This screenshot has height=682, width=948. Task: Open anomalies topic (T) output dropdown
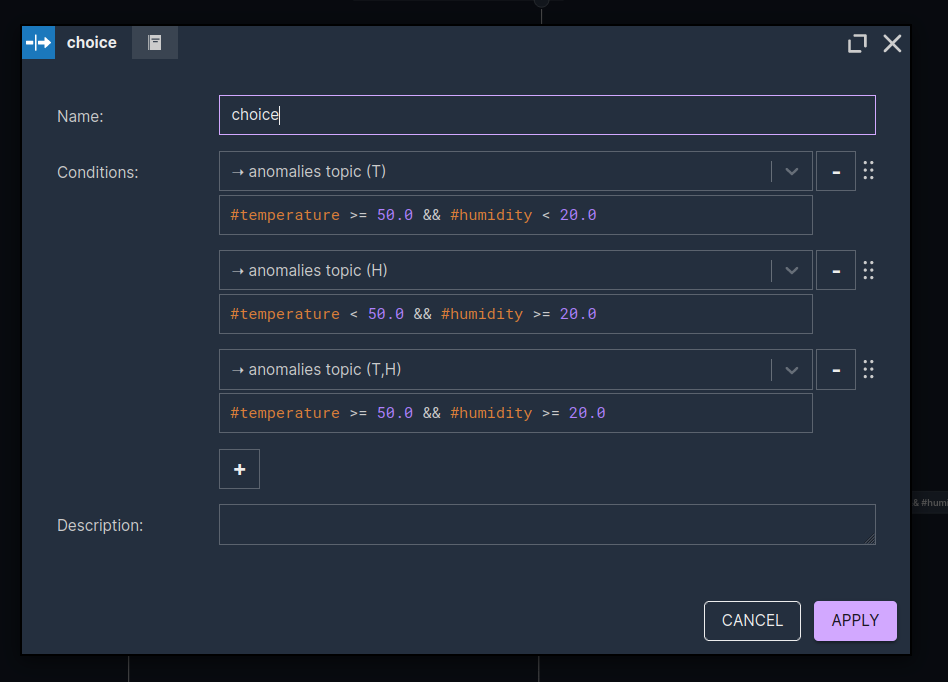(515, 171)
